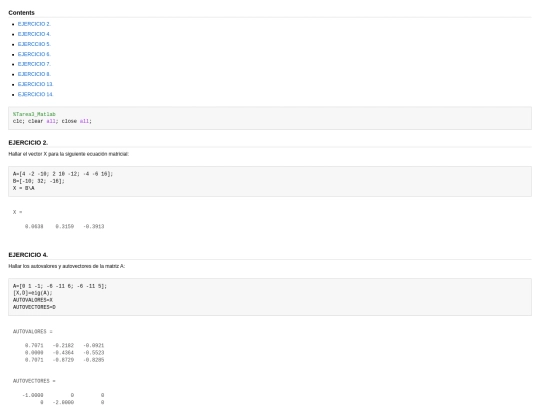Click the EJERCICIO 4. section heading
The image size is (540, 405).
[x=28, y=255]
